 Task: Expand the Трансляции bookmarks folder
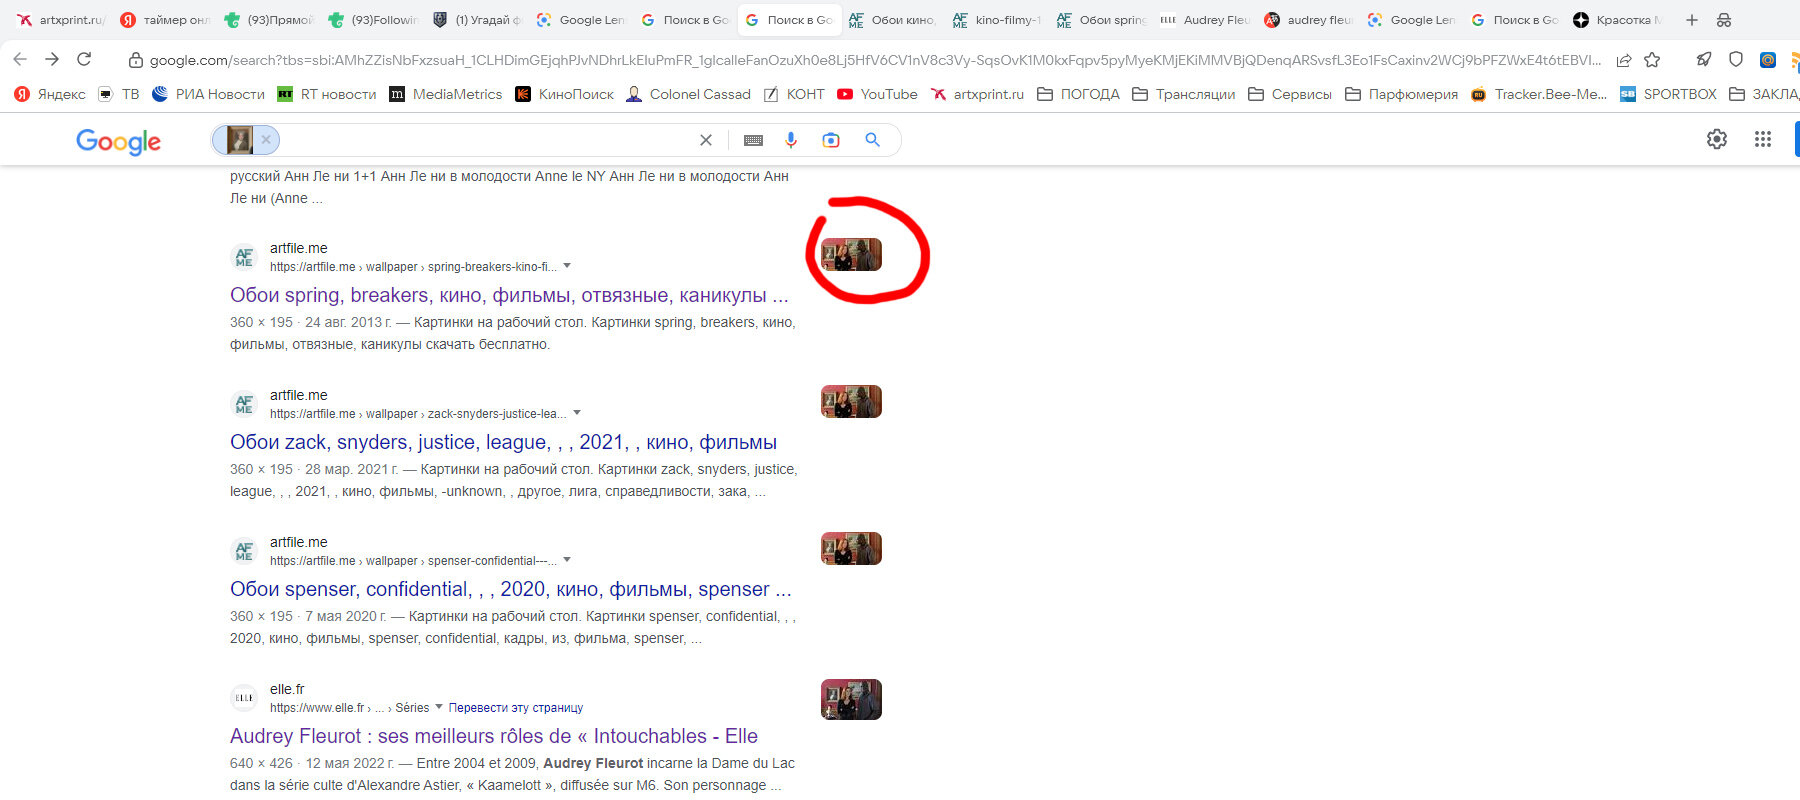[1184, 94]
